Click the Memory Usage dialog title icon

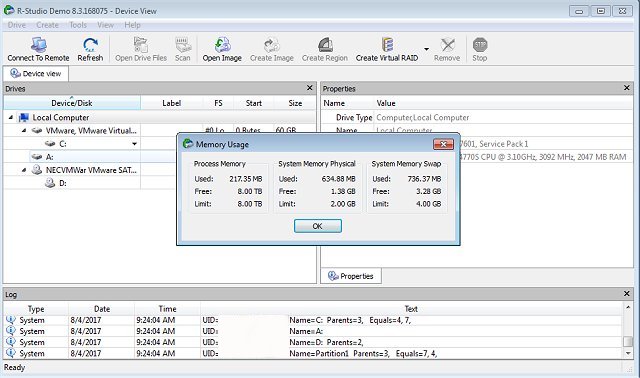[x=188, y=144]
